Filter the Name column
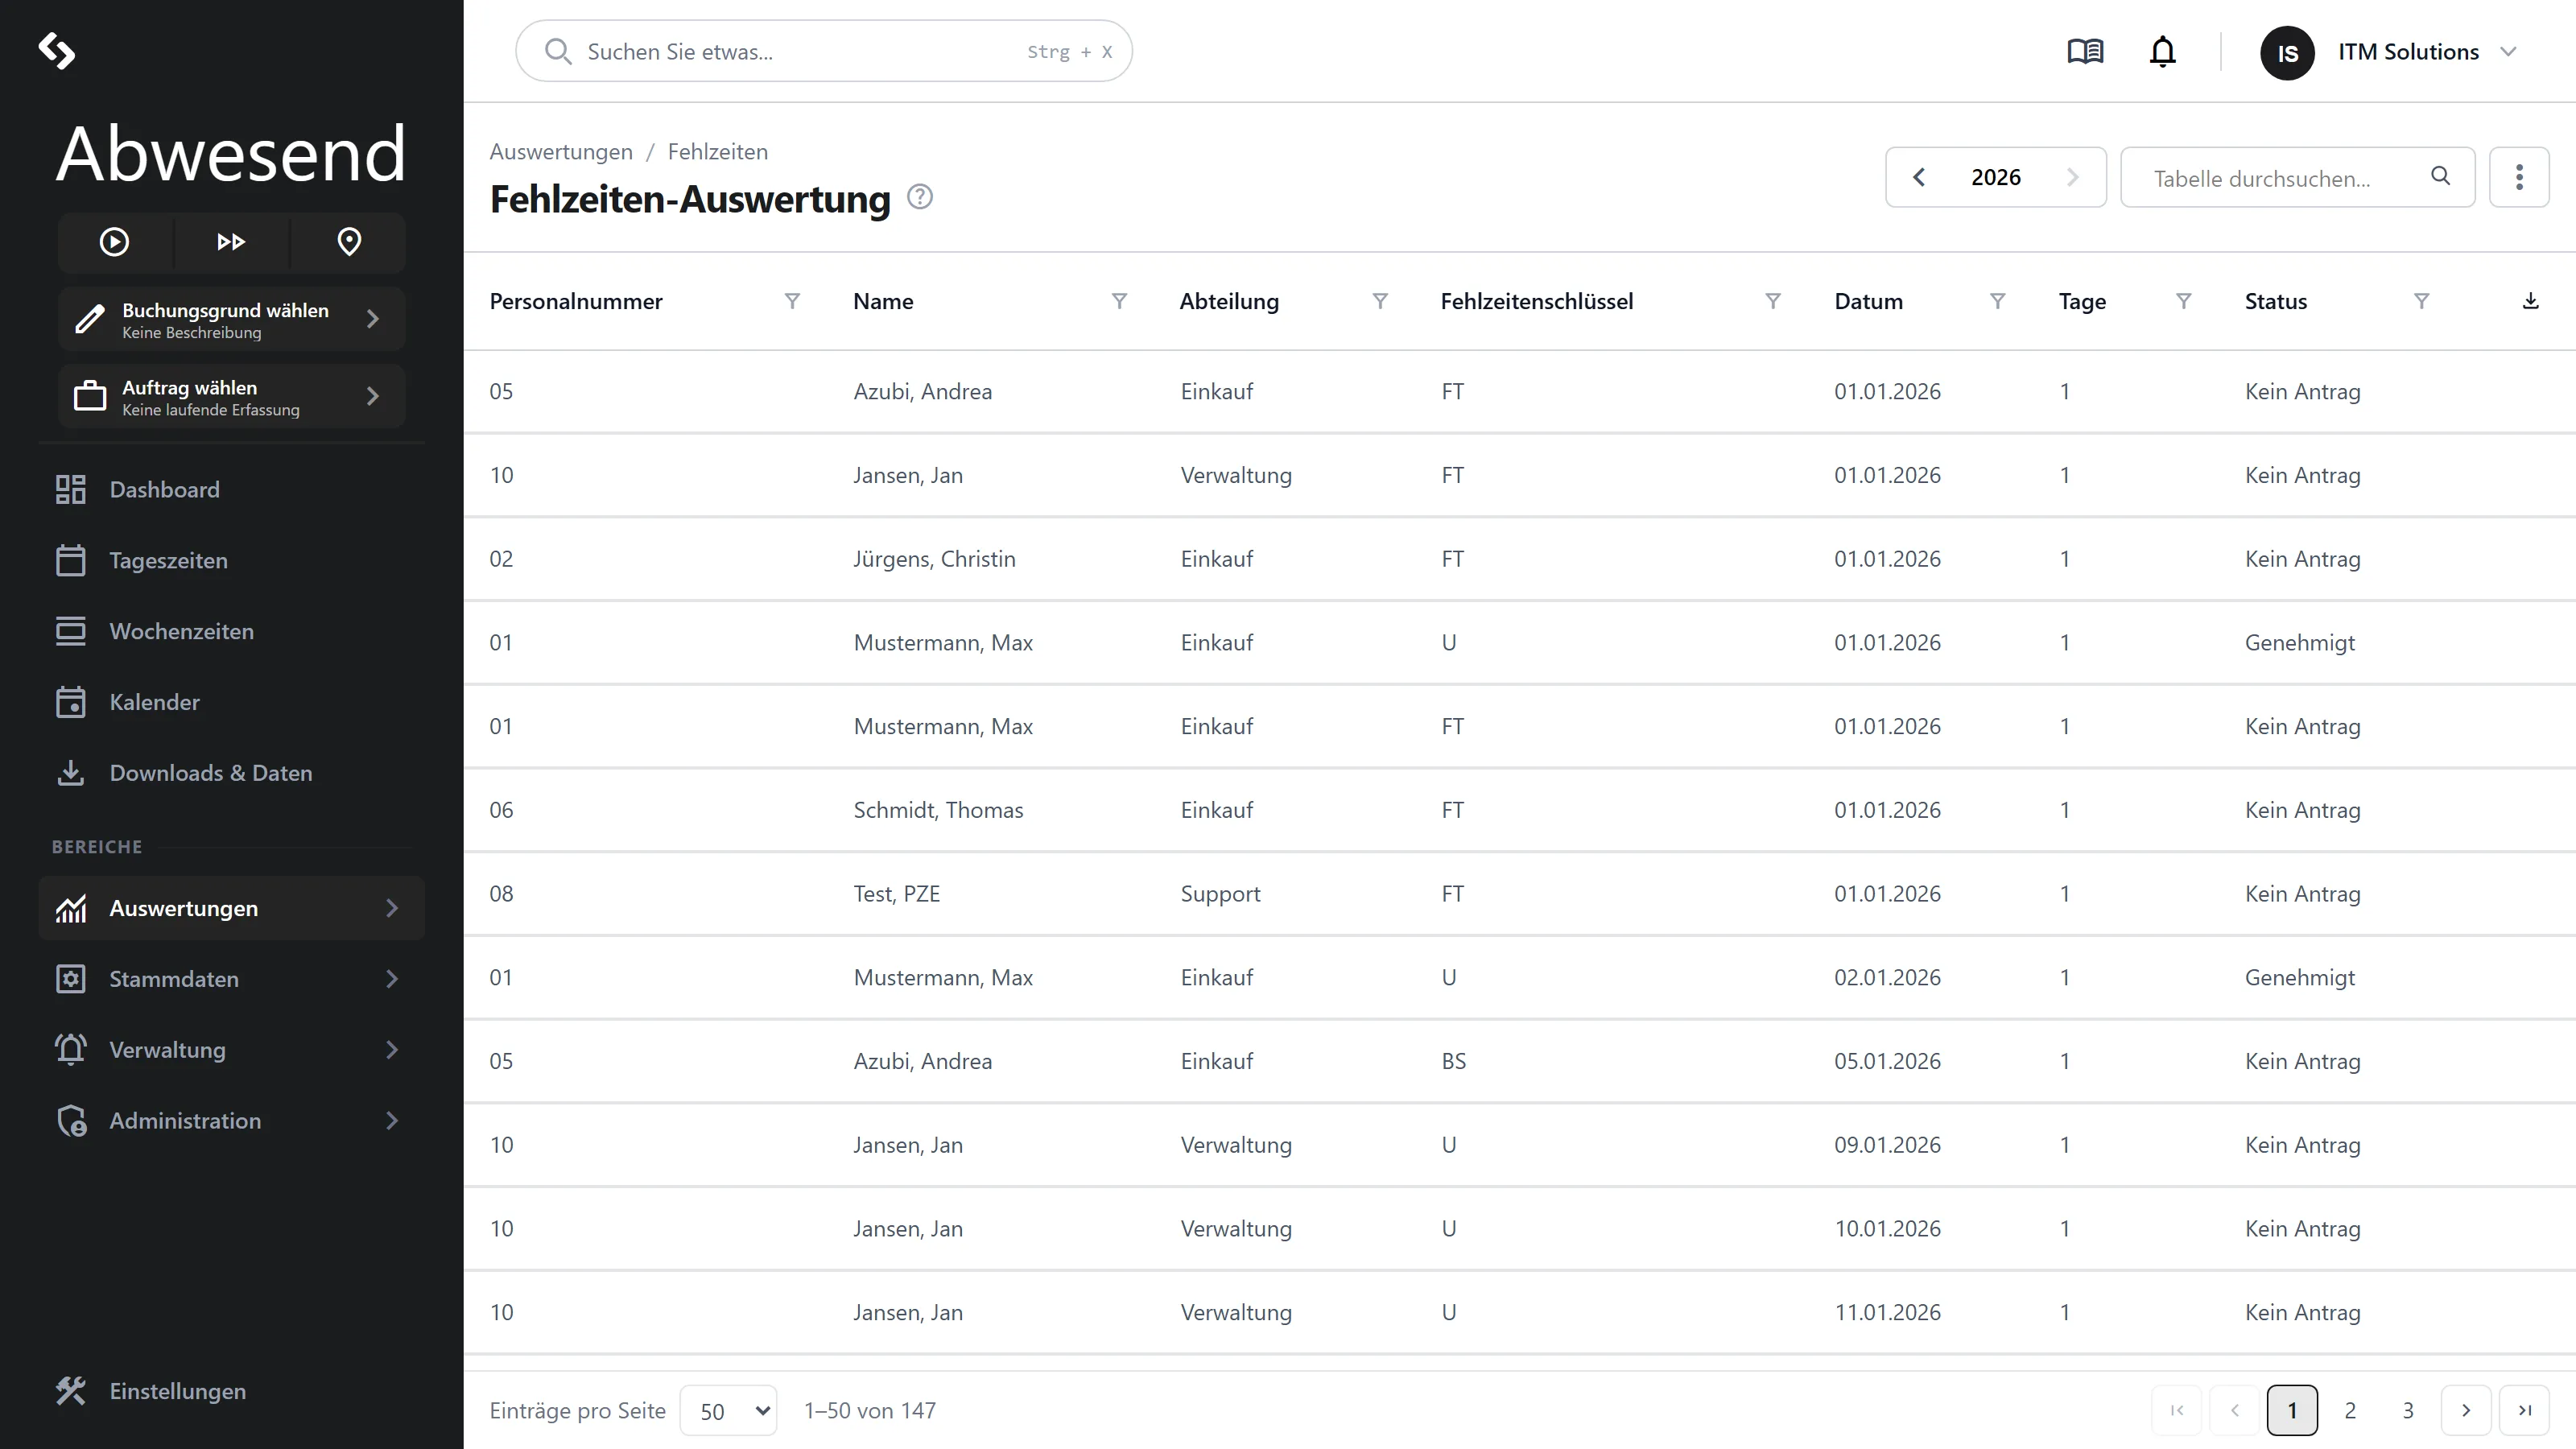Screen dimensions: 2576x1449 pos(1119,301)
